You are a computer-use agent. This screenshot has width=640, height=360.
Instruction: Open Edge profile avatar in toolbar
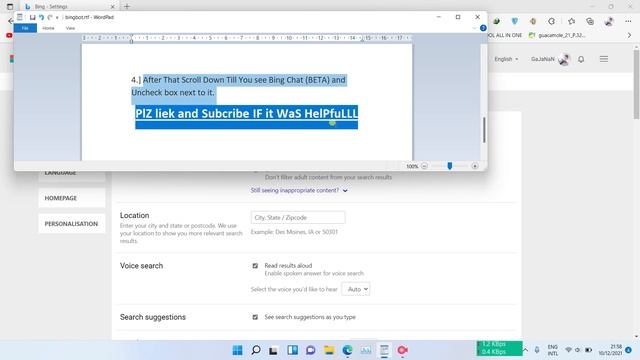pos(609,21)
